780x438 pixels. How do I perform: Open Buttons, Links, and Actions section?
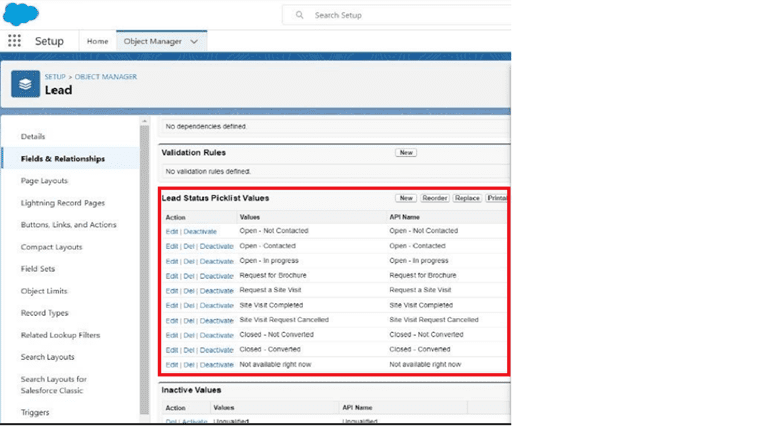tap(68, 225)
